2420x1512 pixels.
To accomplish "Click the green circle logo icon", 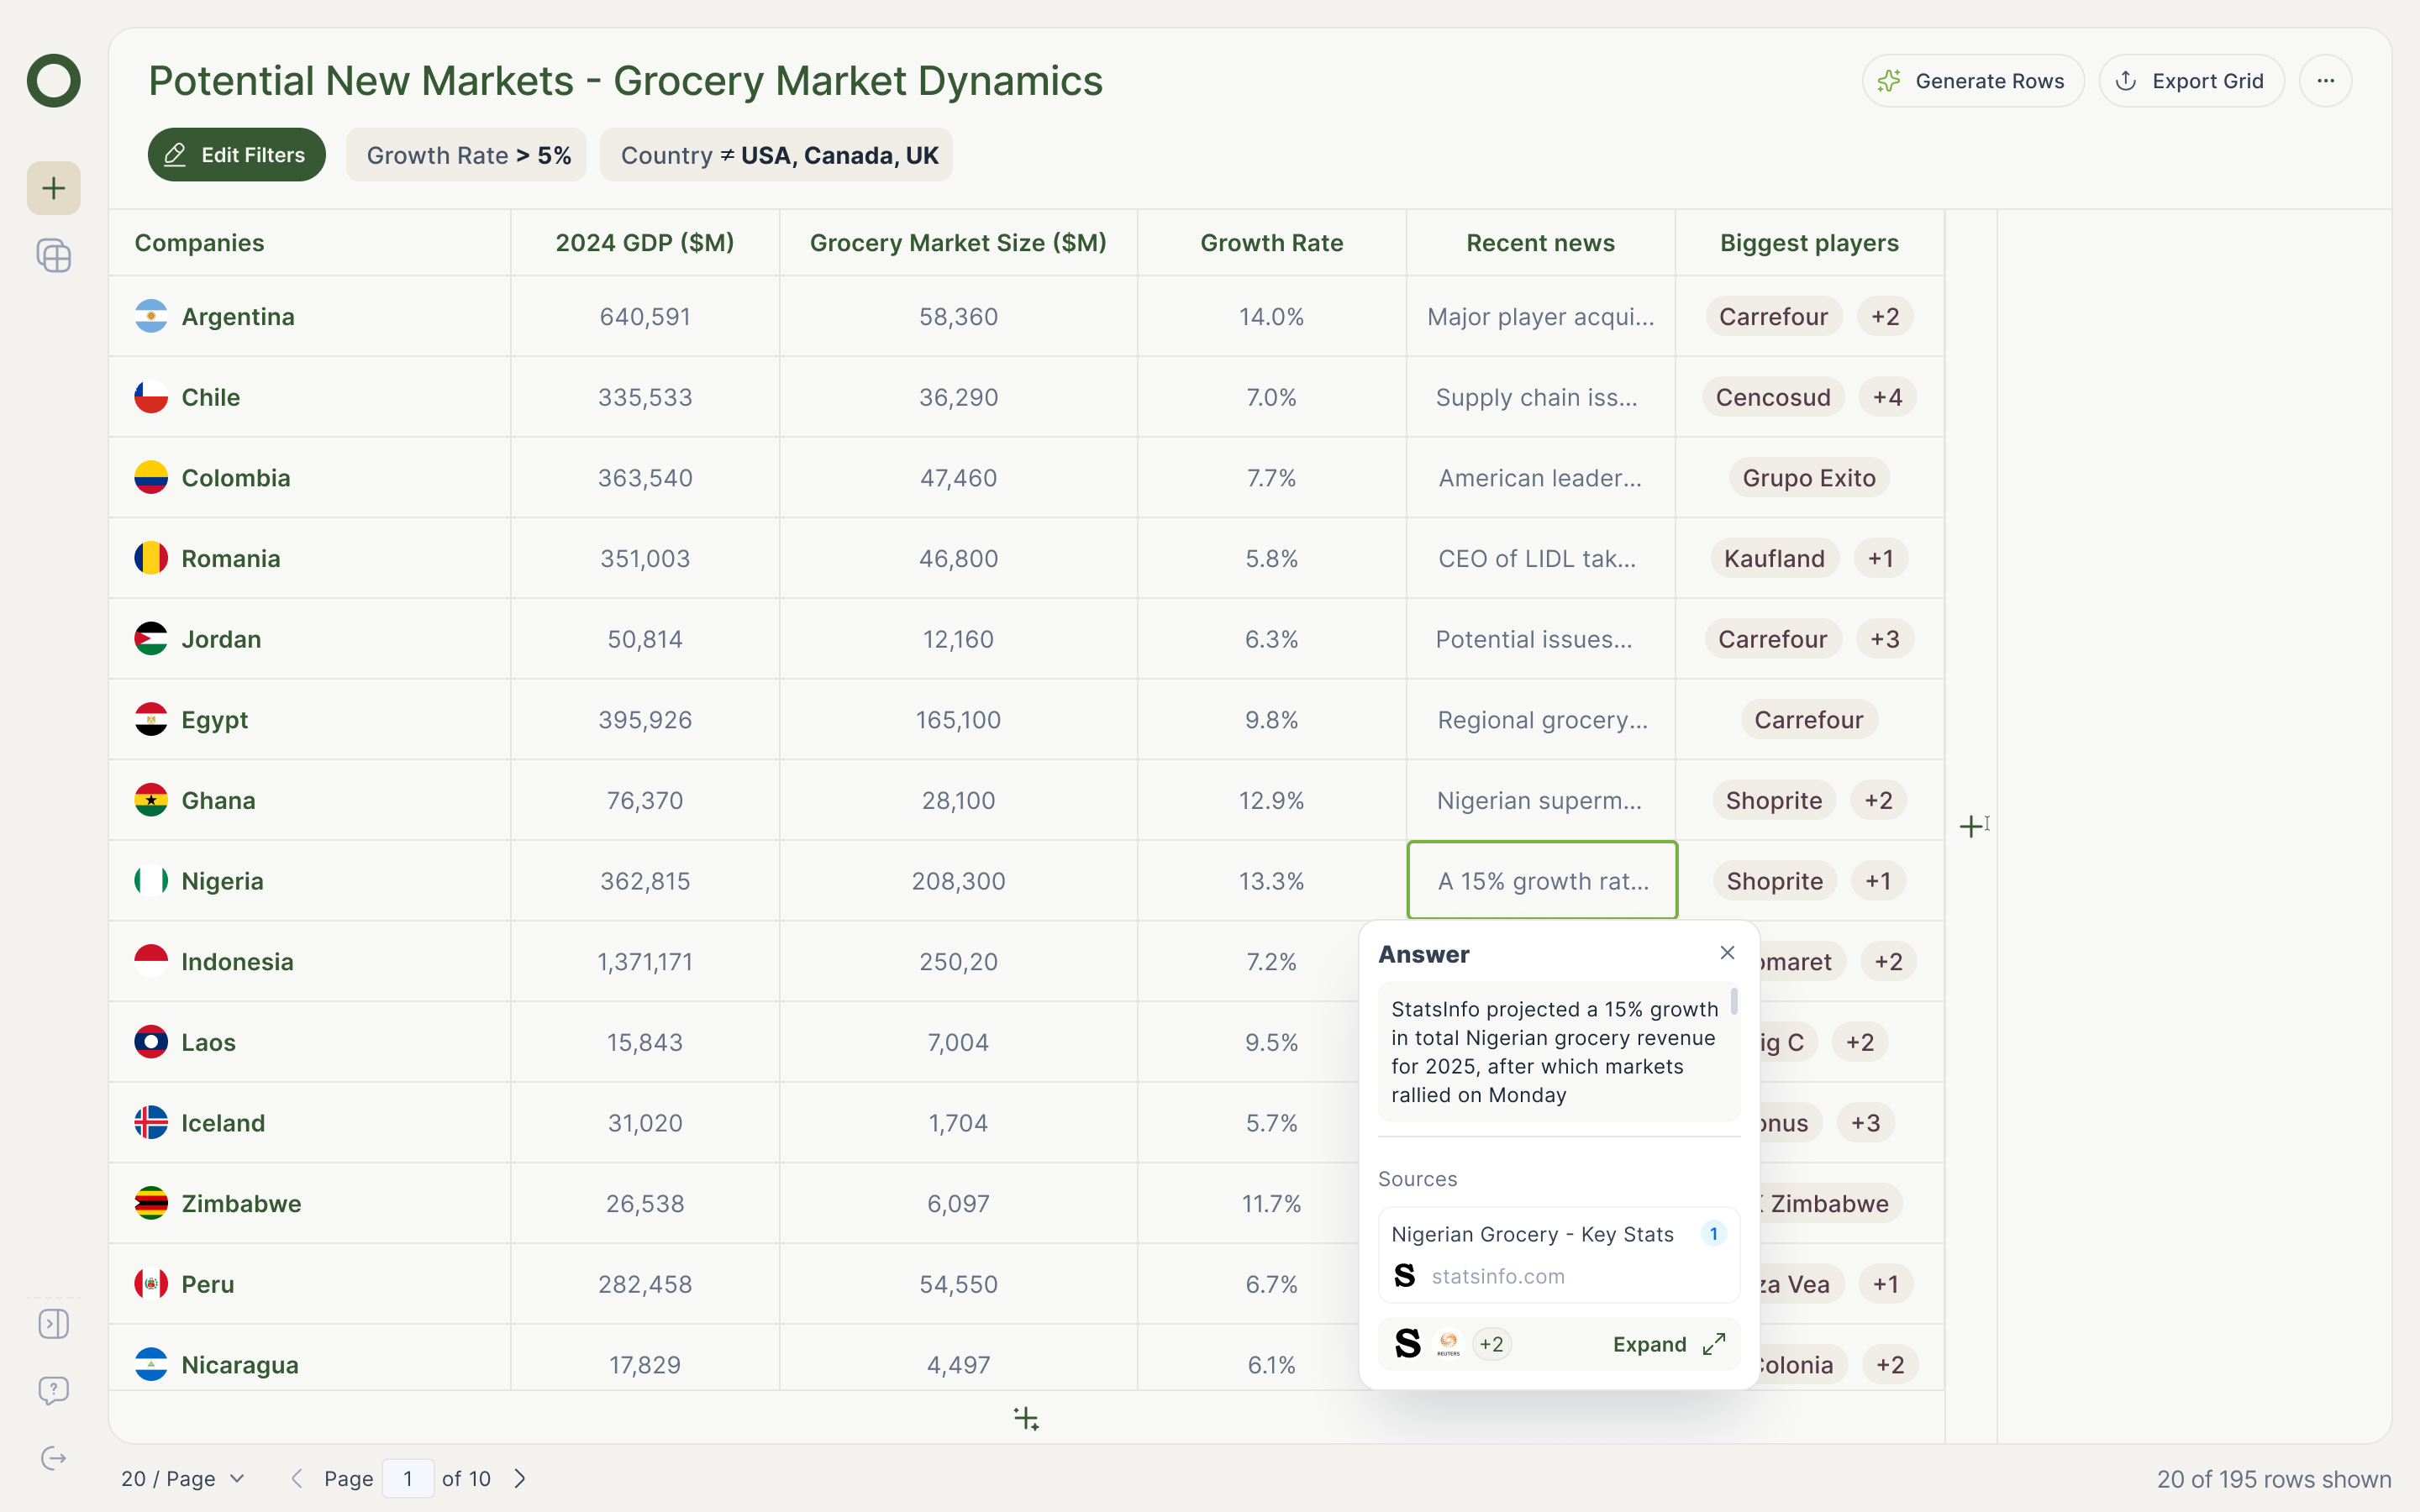I will coord(53,81).
